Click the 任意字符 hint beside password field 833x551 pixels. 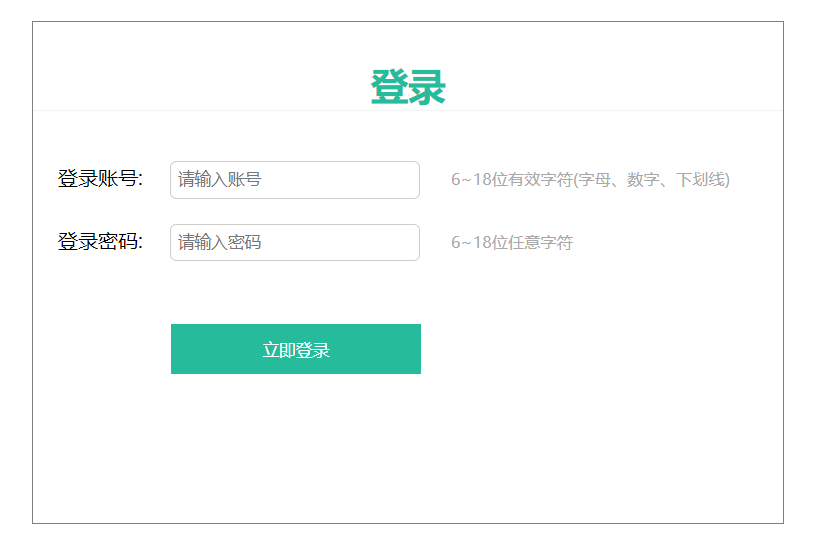click(511, 243)
